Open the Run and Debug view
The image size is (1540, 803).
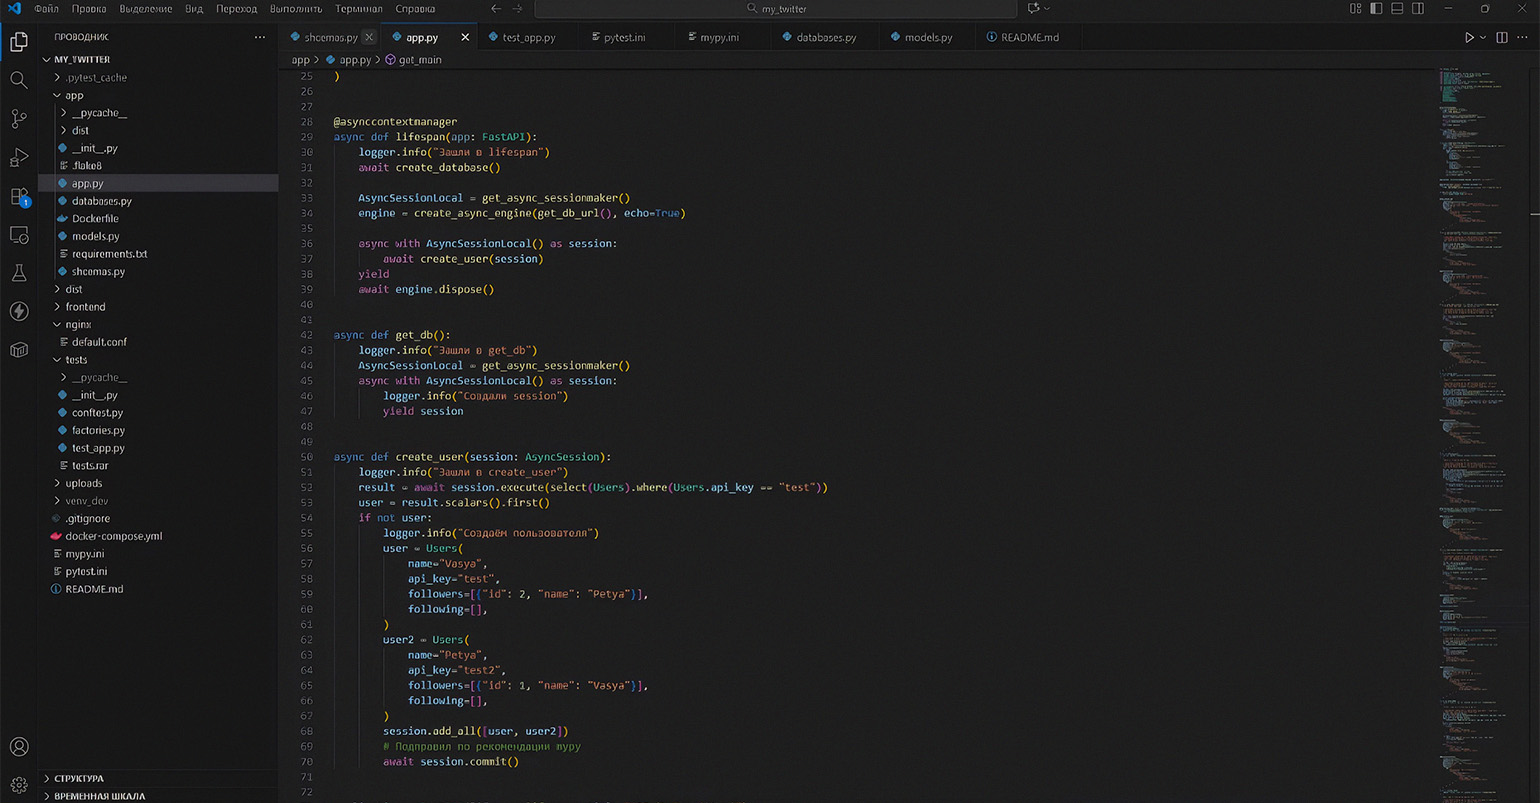click(18, 158)
